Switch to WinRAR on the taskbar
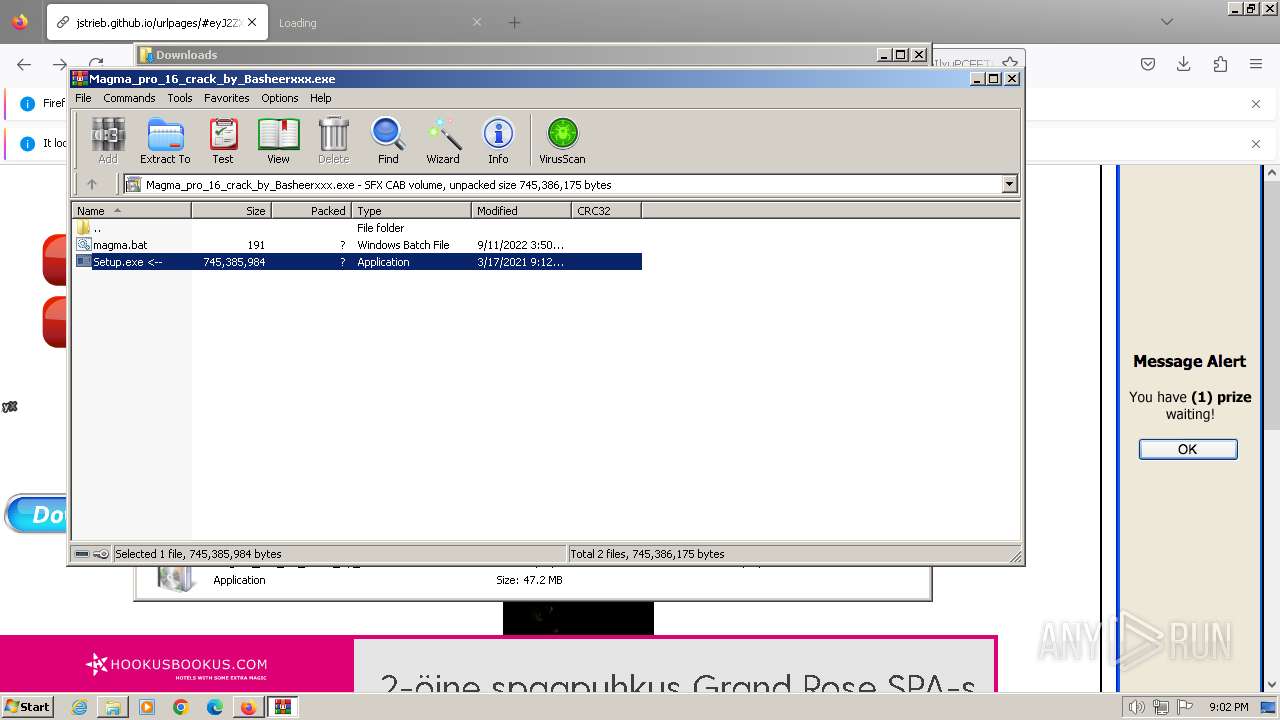 282,707
